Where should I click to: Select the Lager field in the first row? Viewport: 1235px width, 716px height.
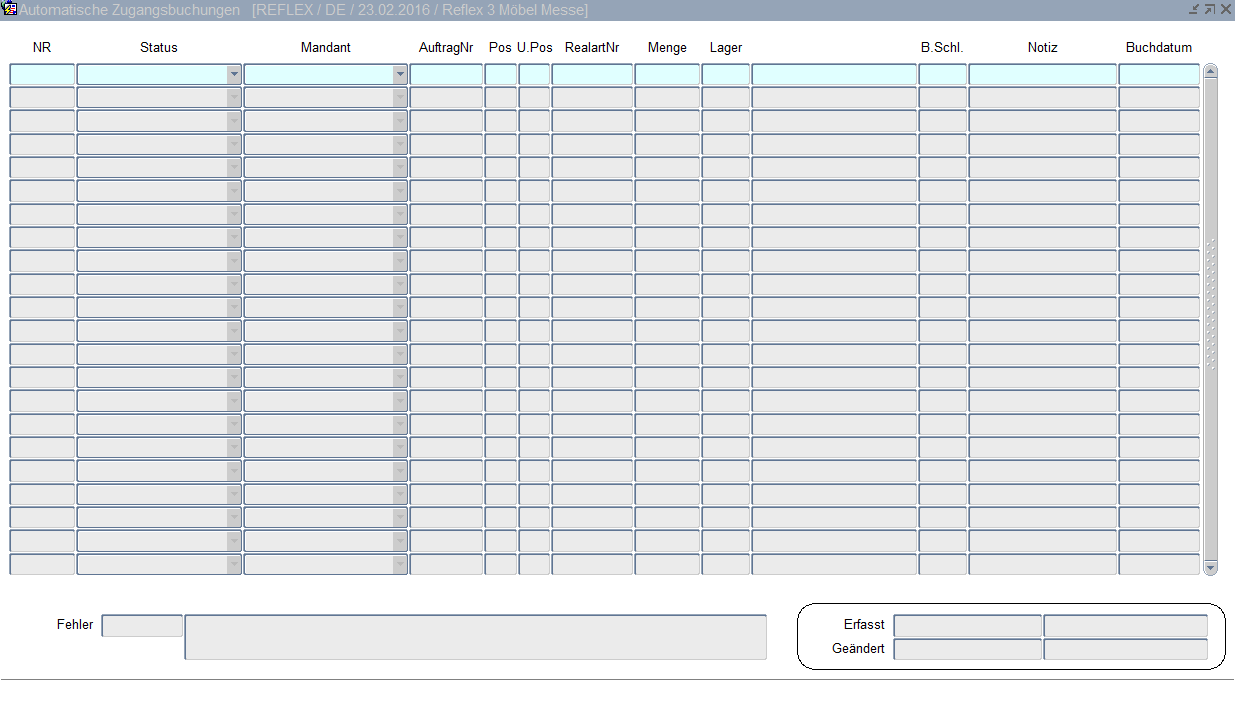click(x=725, y=74)
